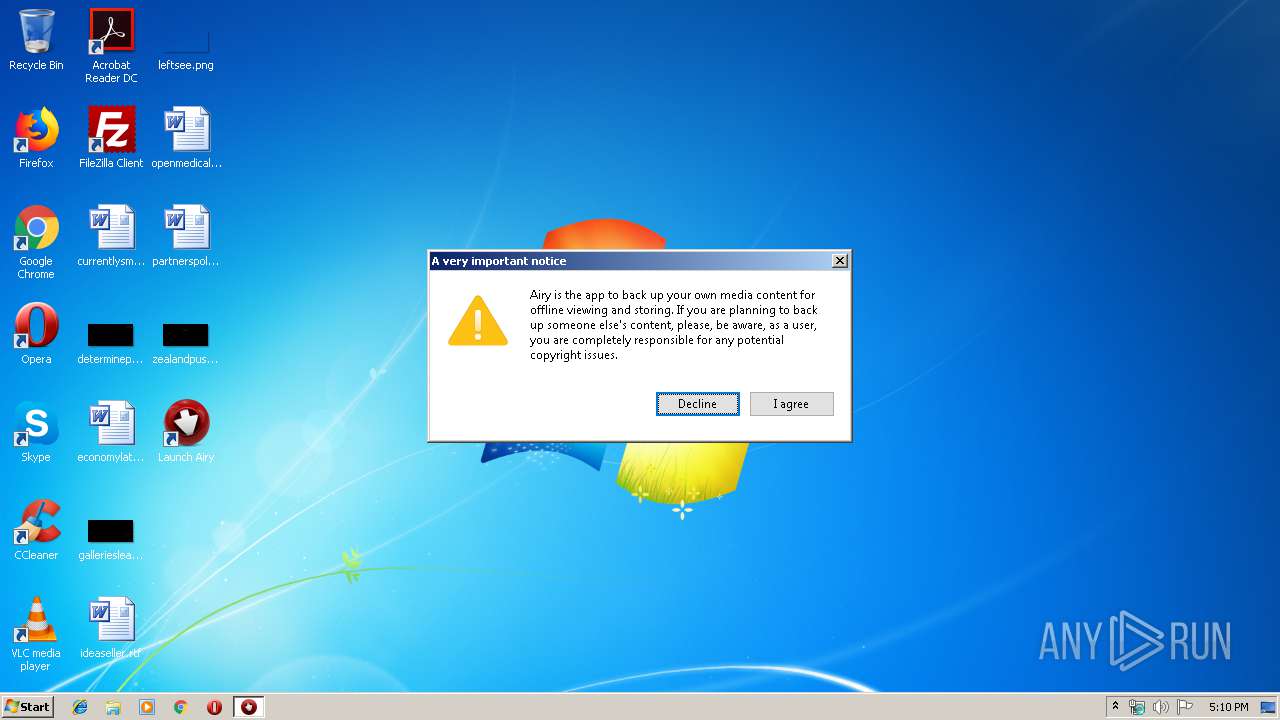Select the gallerieslea desktop file
The width and height of the screenshot is (1280, 720).
coord(111,540)
